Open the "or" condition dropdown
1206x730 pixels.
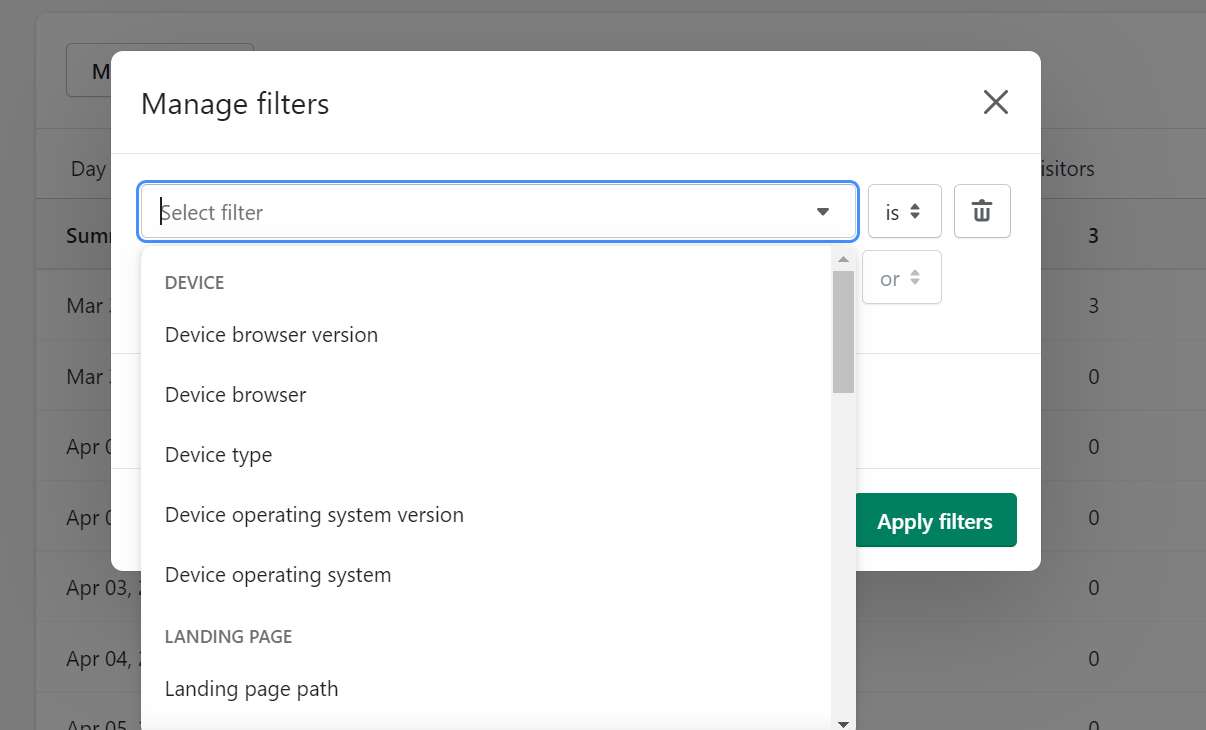[901, 278]
